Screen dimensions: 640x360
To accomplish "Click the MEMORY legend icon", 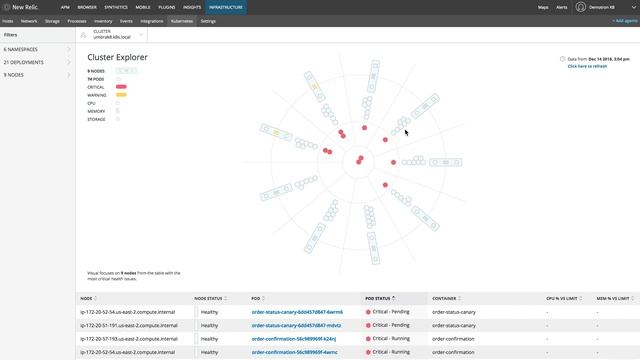I will click(x=118, y=111).
